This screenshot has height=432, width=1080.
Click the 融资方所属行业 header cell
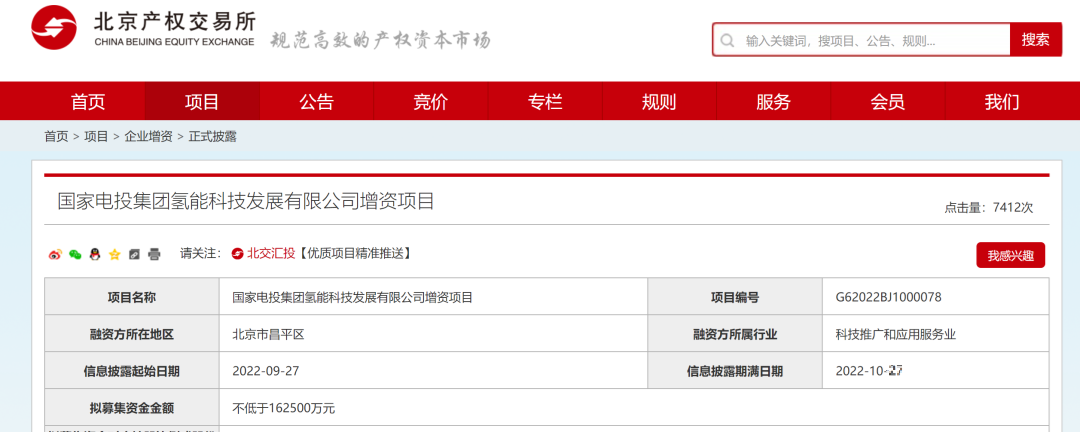point(735,334)
